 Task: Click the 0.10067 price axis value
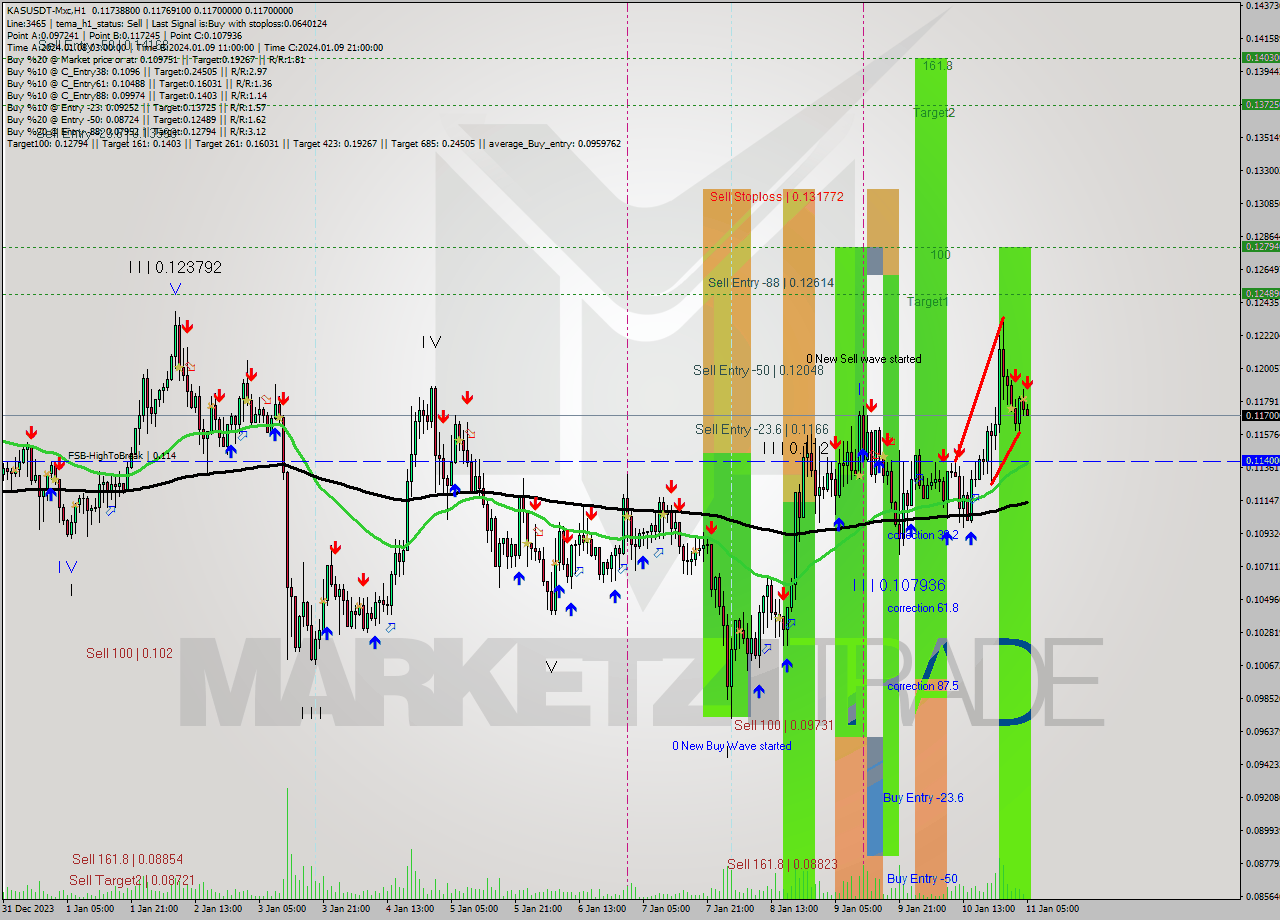[1261, 665]
